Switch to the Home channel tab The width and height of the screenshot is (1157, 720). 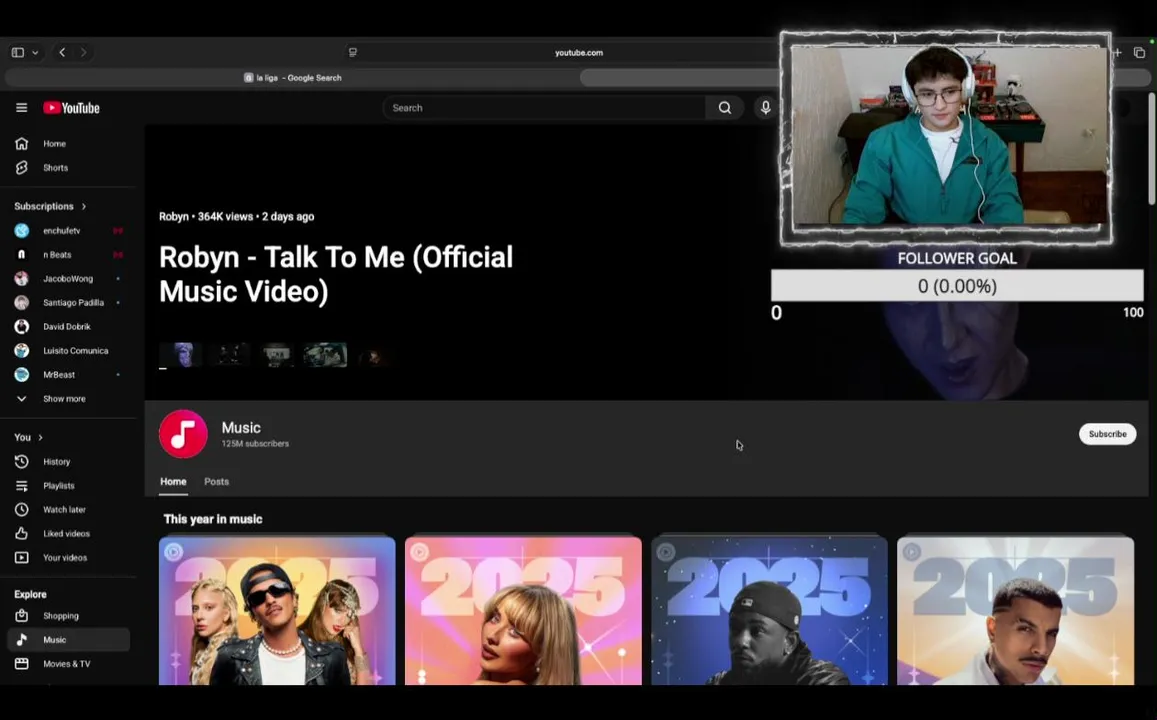(x=173, y=482)
